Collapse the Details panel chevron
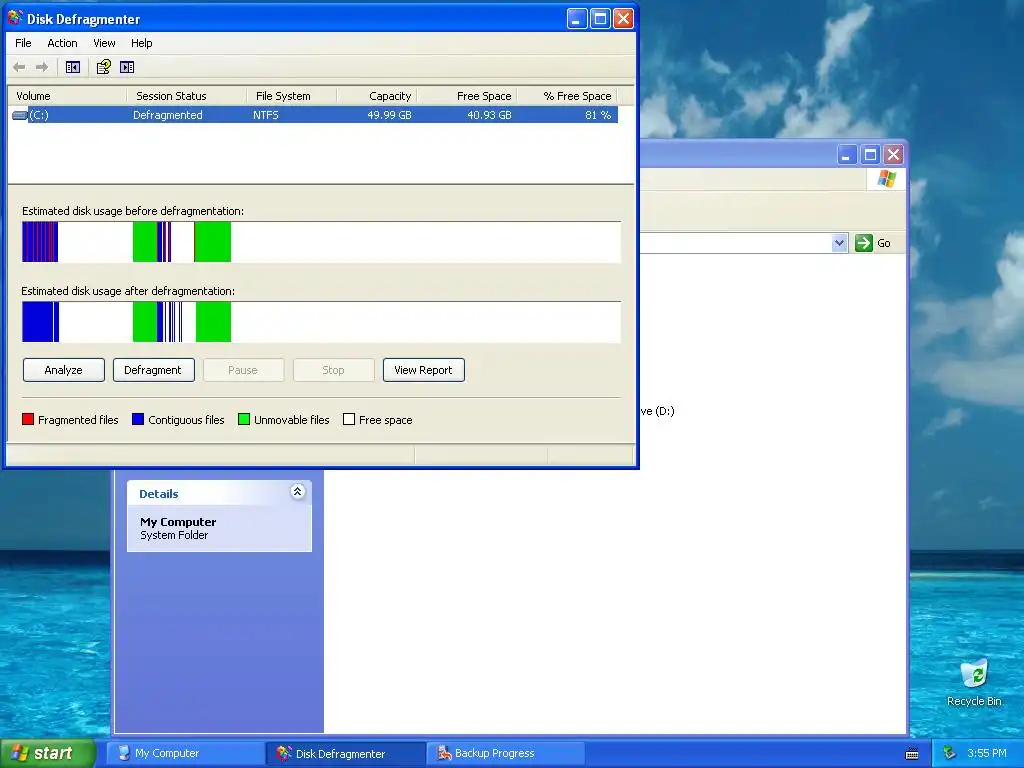 (297, 492)
